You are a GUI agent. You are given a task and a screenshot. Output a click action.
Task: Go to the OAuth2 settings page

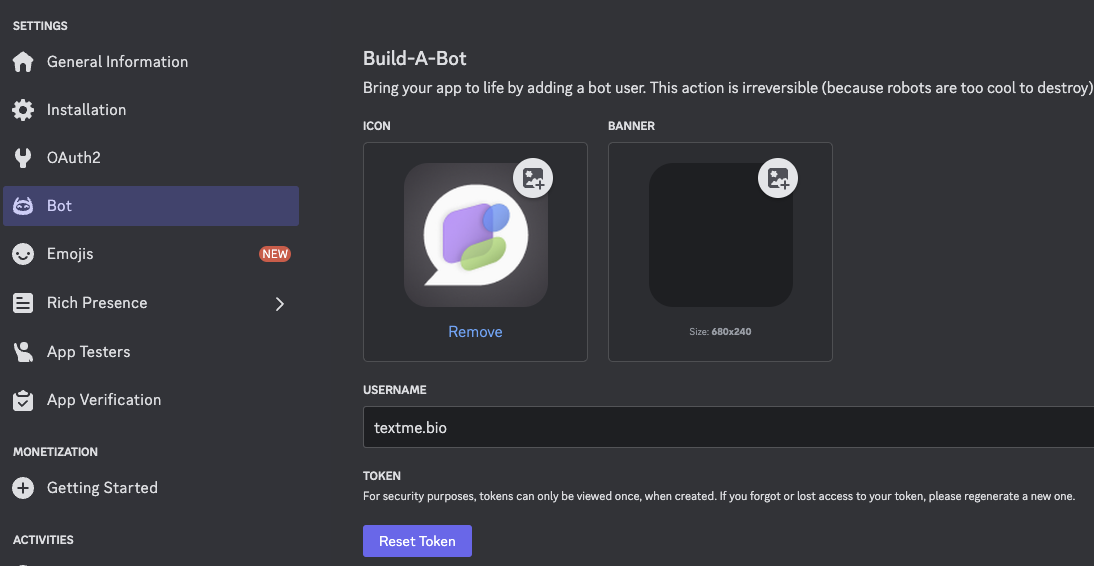(74, 158)
